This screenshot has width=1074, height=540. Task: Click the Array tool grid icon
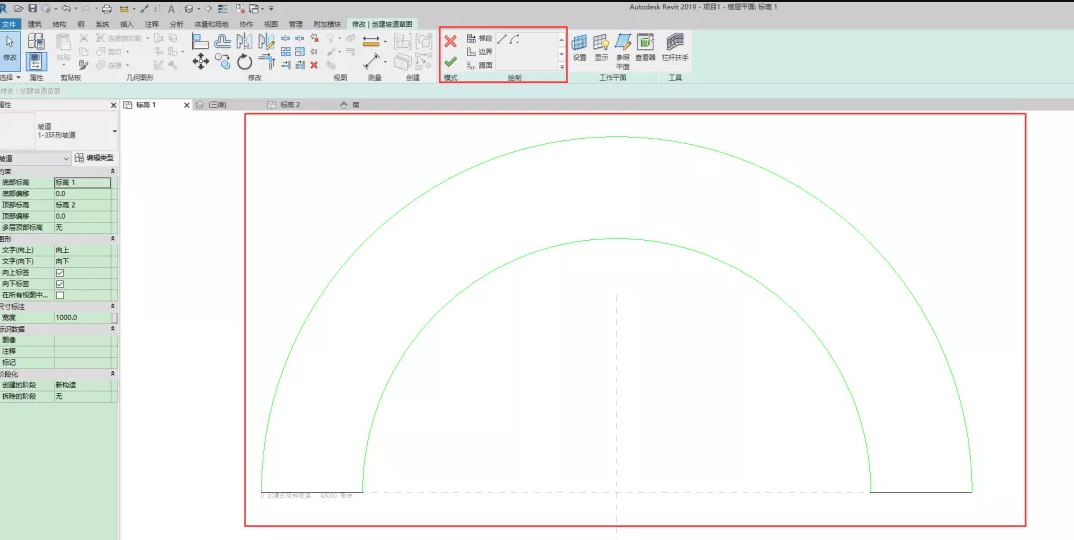click(286, 51)
